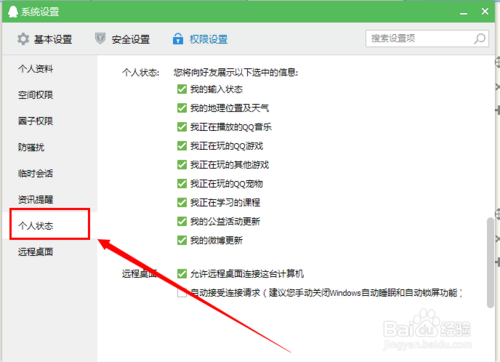
Task: Open 个人资料 in the sidebar
Action: [x=35, y=69]
